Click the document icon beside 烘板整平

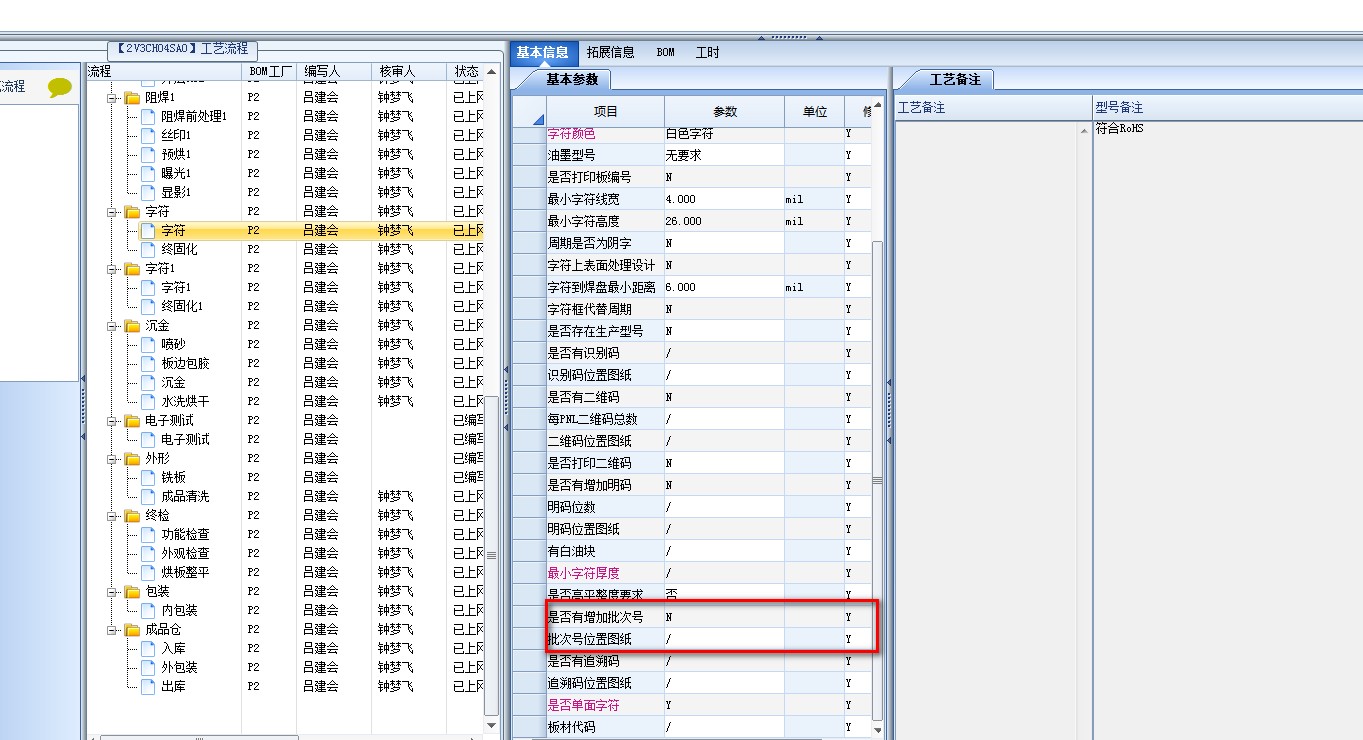[148, 572]
